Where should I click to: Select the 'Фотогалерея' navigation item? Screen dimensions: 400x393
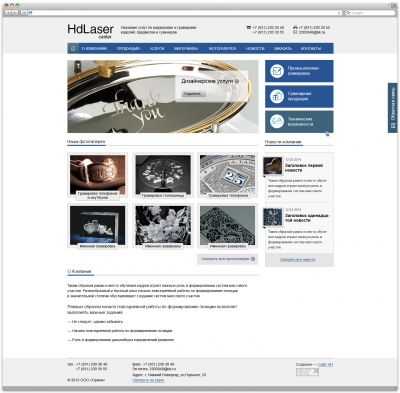pyautogui.click(x=222, y=48)
